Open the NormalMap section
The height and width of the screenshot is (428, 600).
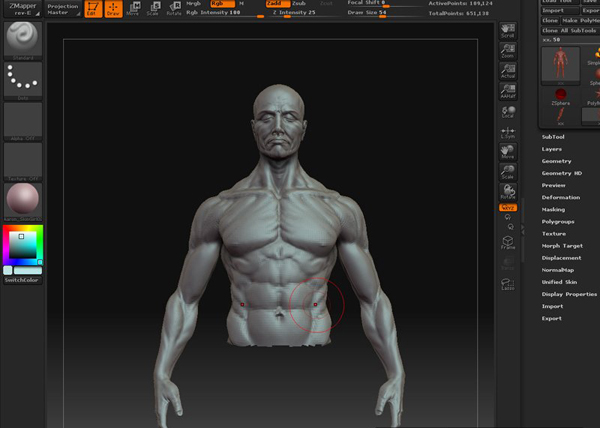[x=558, y=270]
